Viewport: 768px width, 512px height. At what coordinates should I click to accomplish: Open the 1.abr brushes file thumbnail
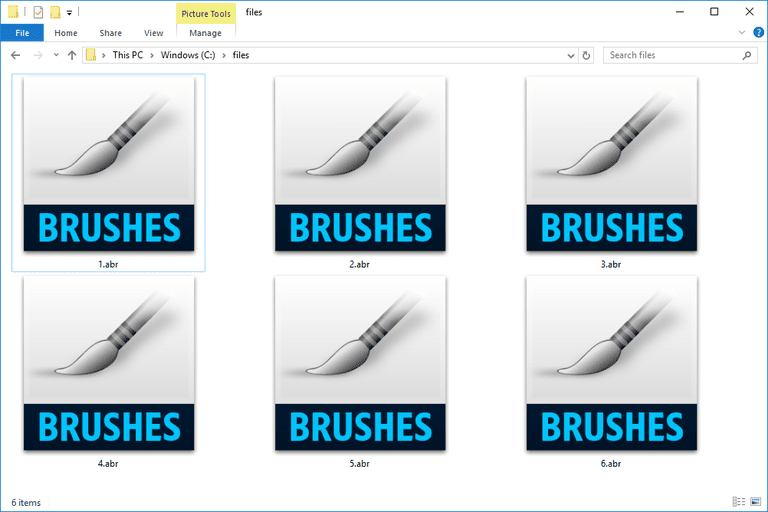(x=109, y=164)
